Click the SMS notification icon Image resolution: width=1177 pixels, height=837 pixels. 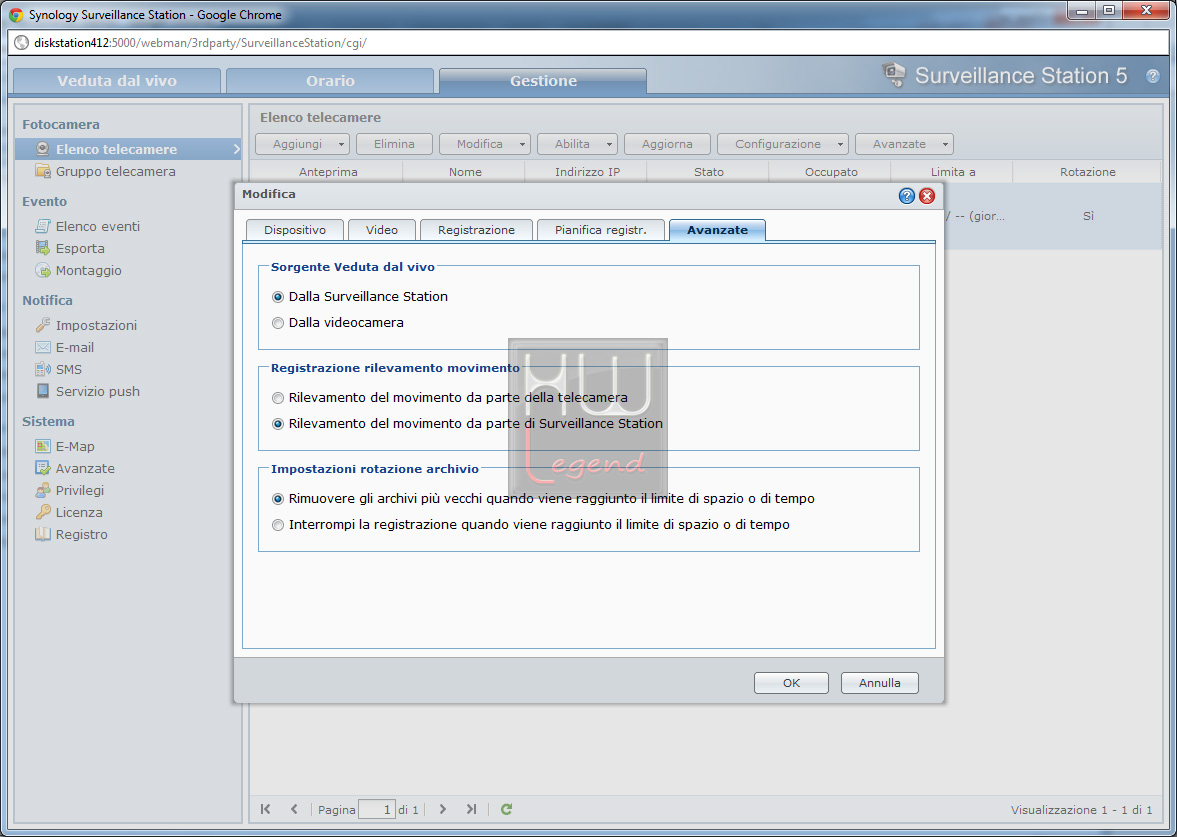(x=43, y=369)
